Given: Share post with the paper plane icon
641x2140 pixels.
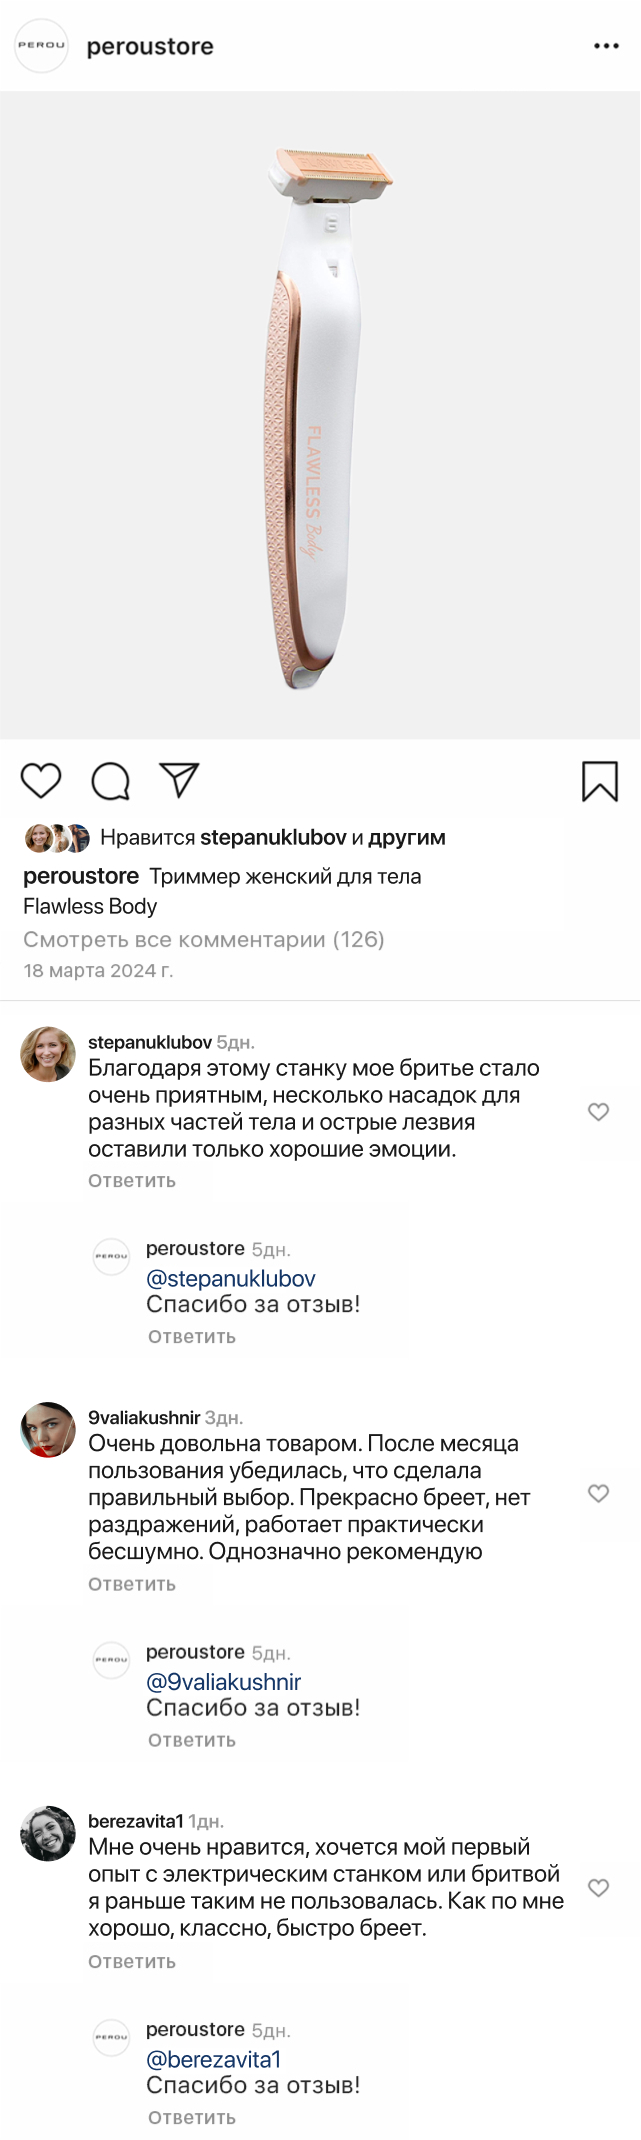Looking at the screenshot, I should point(180,780).
